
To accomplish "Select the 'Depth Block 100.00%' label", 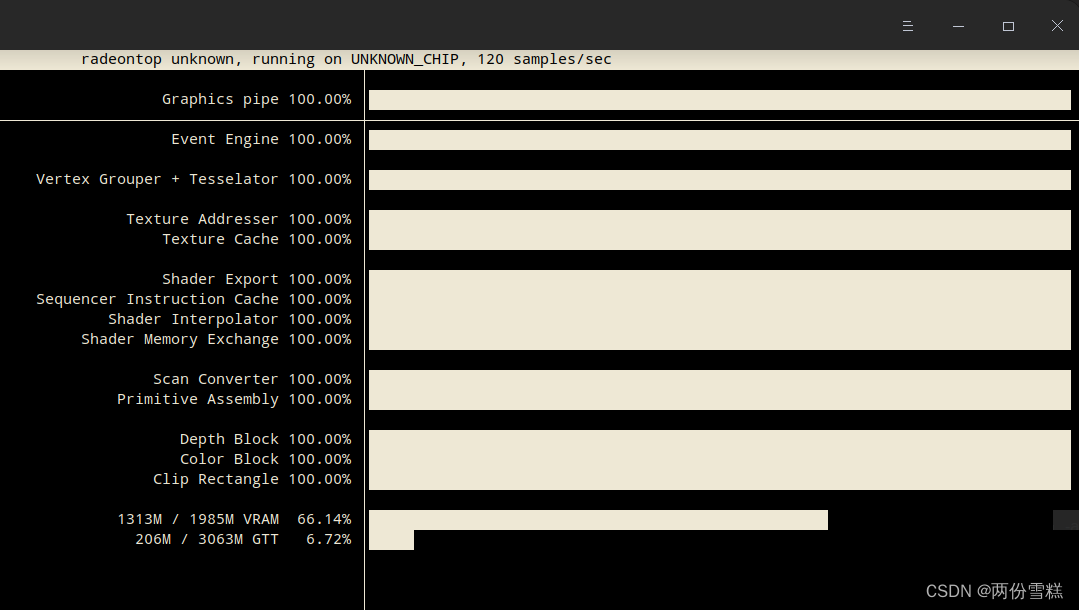I will 266,439.
